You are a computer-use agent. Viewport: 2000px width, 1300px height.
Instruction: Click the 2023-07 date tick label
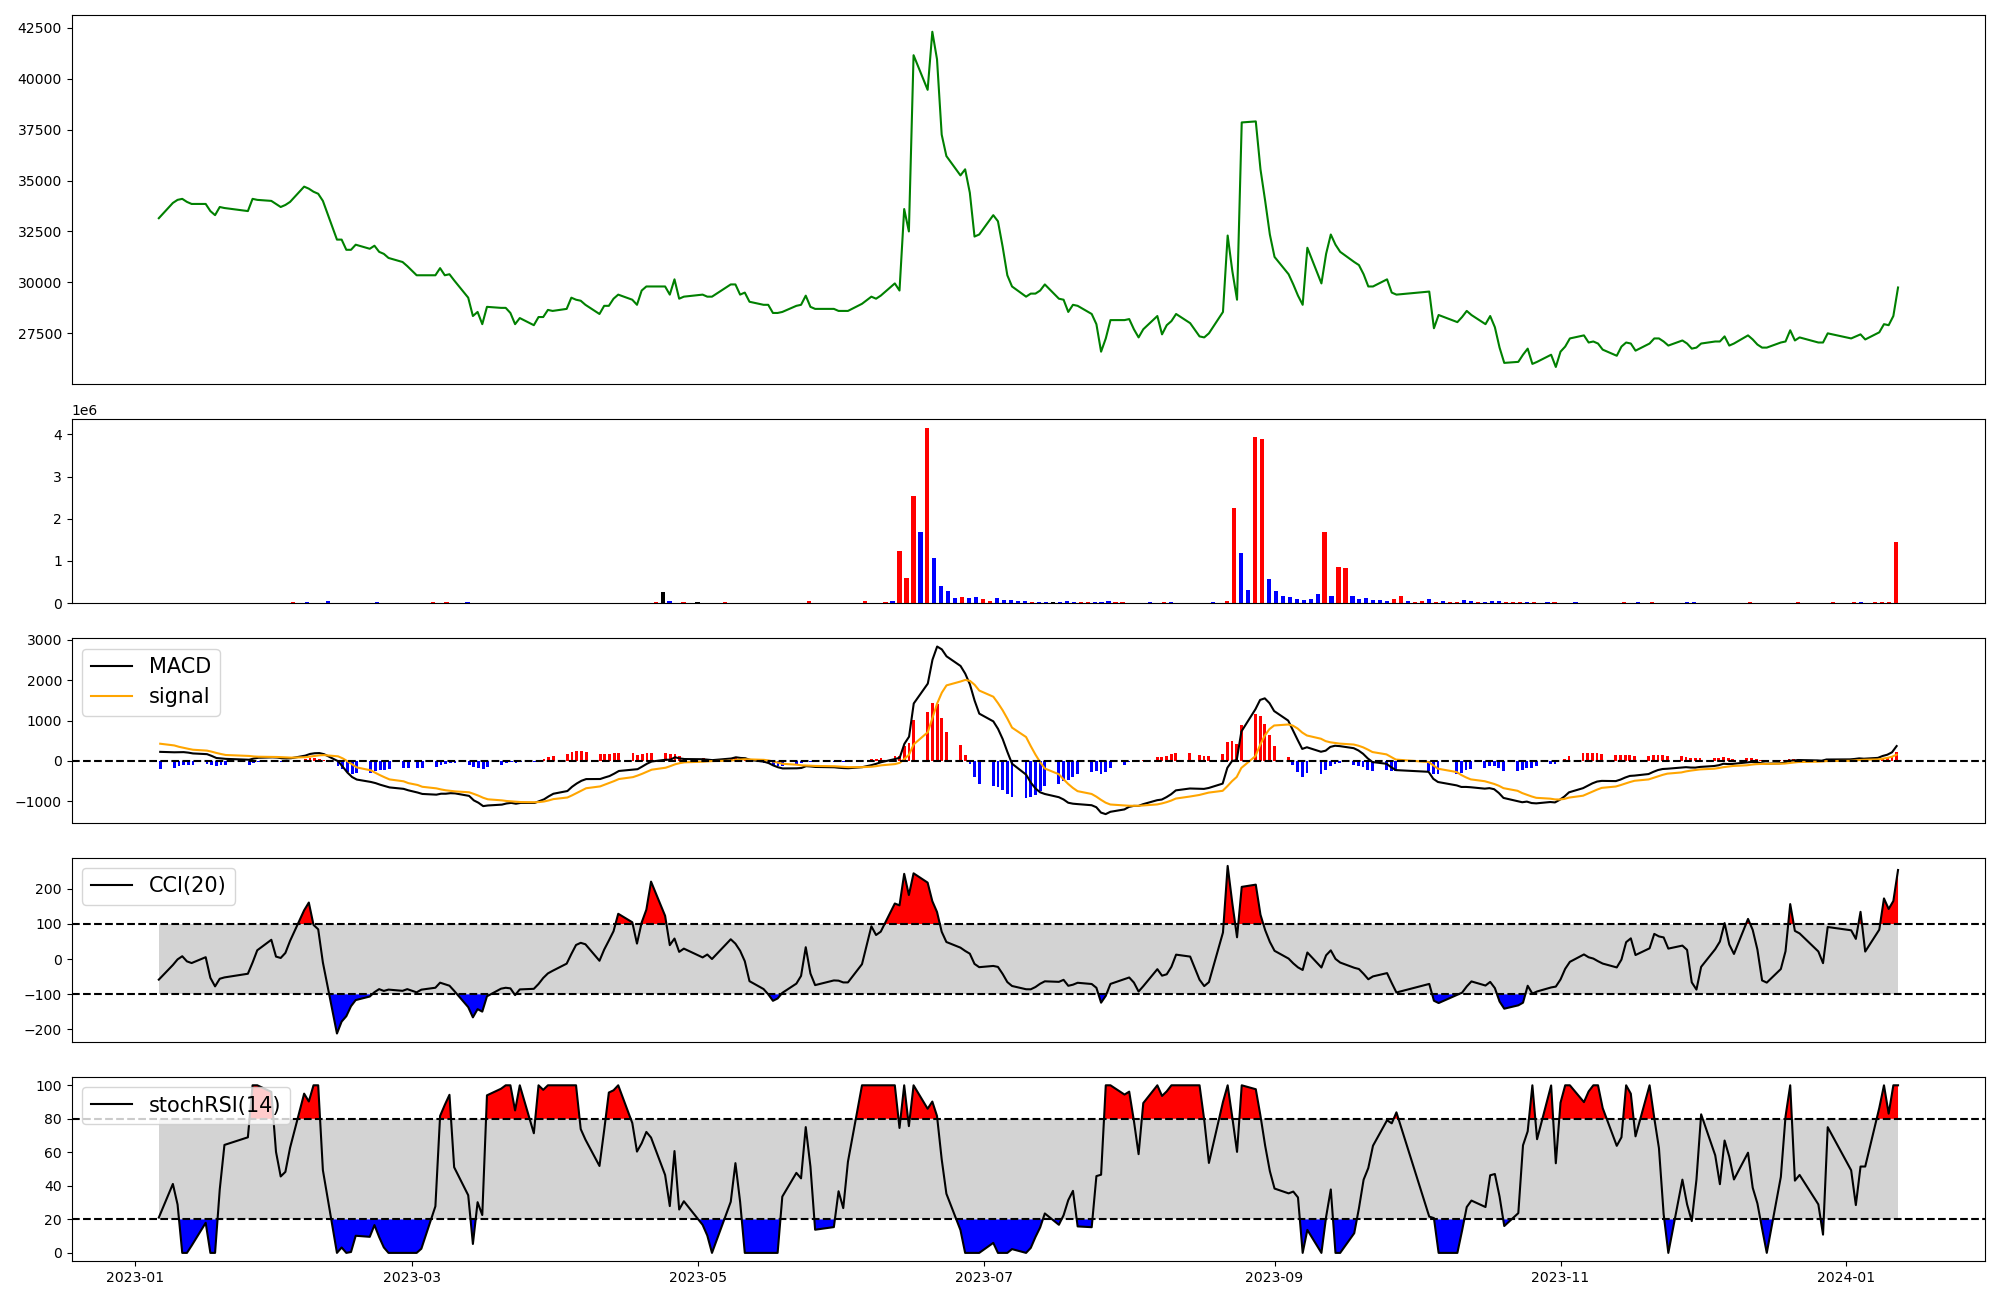pos(984,1277)
